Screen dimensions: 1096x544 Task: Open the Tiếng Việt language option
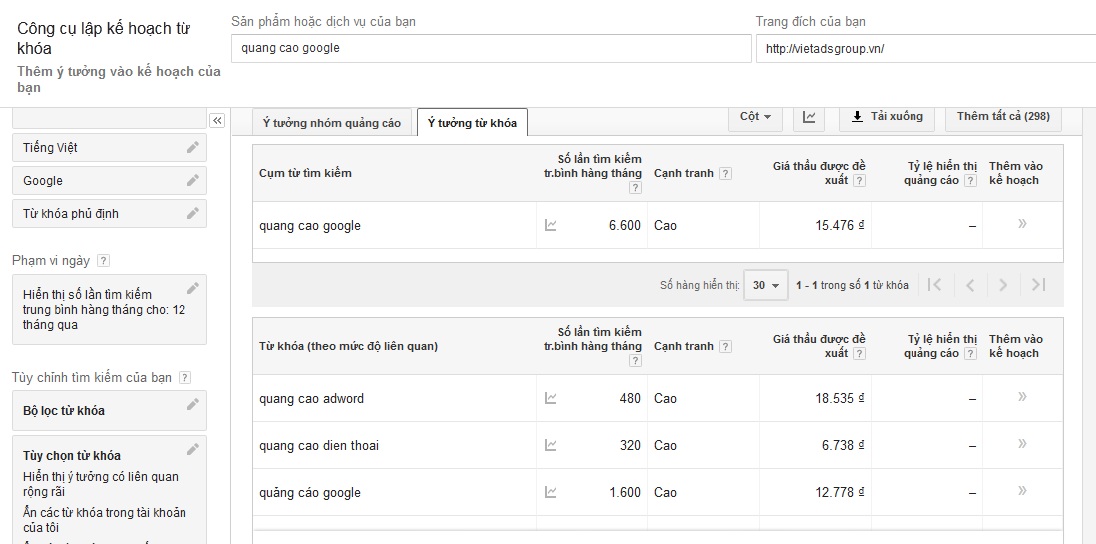tap(110, 148)
